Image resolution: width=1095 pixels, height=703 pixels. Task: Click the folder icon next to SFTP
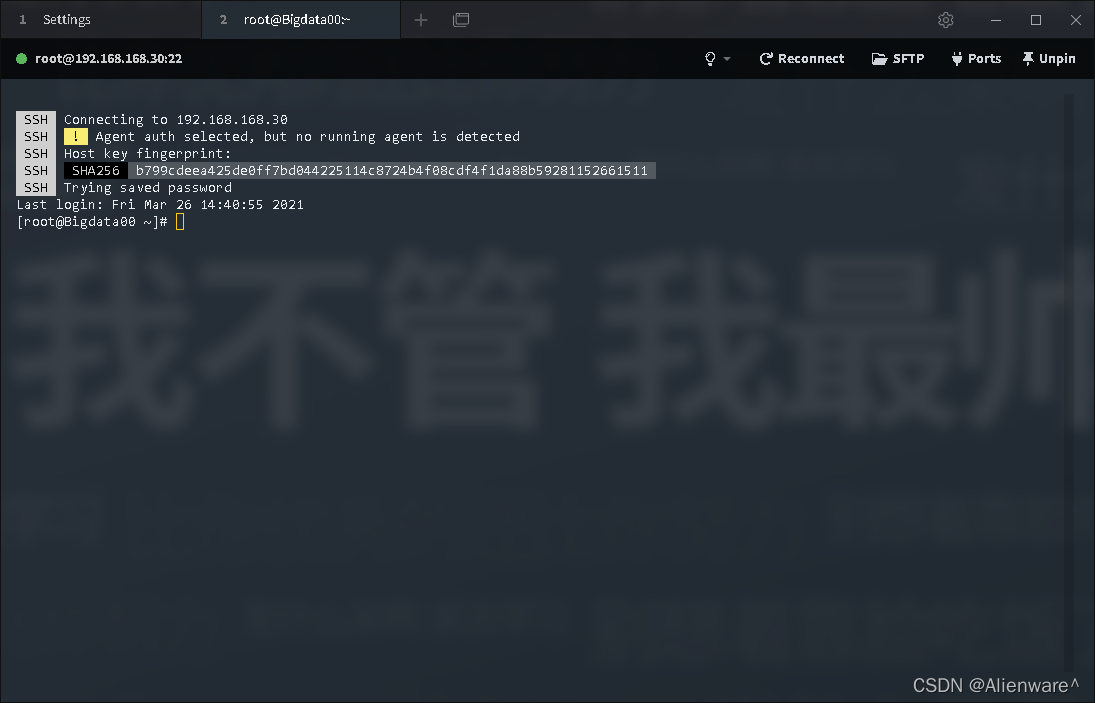pyautogui.click(x=878, y=58)
